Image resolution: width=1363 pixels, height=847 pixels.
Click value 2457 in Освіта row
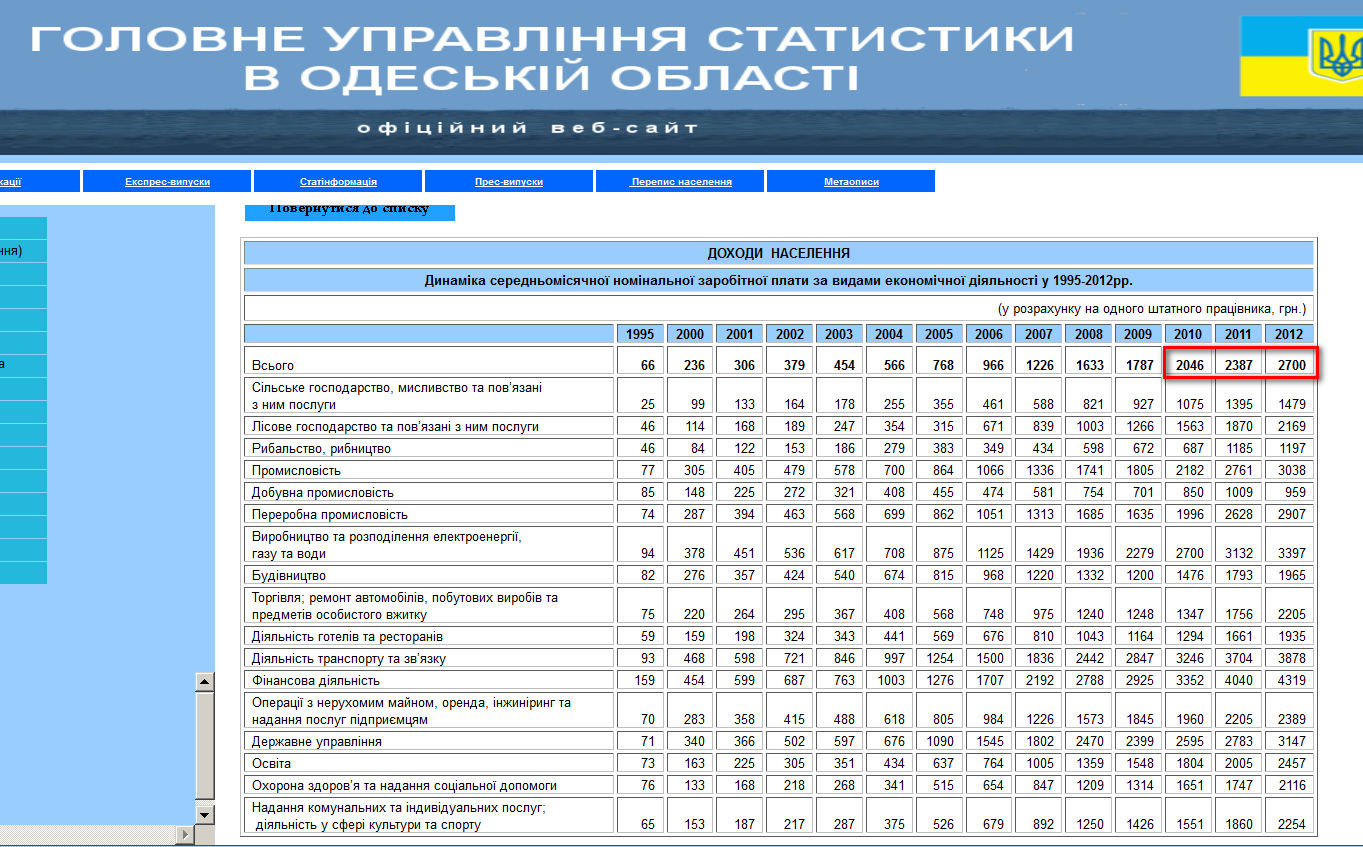[1290, 763]
